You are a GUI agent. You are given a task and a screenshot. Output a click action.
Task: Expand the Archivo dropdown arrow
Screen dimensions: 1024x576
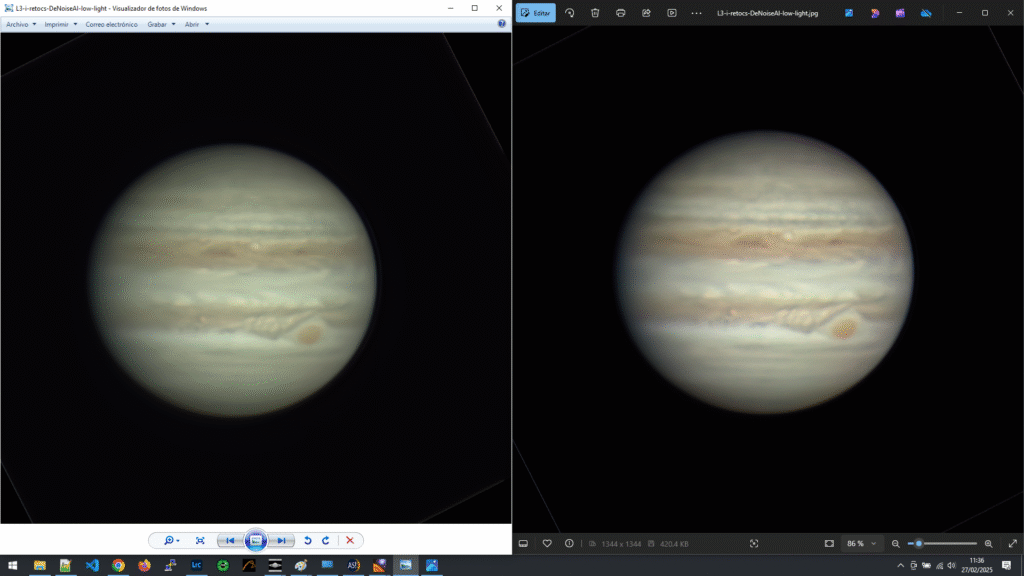coord(34,24)
